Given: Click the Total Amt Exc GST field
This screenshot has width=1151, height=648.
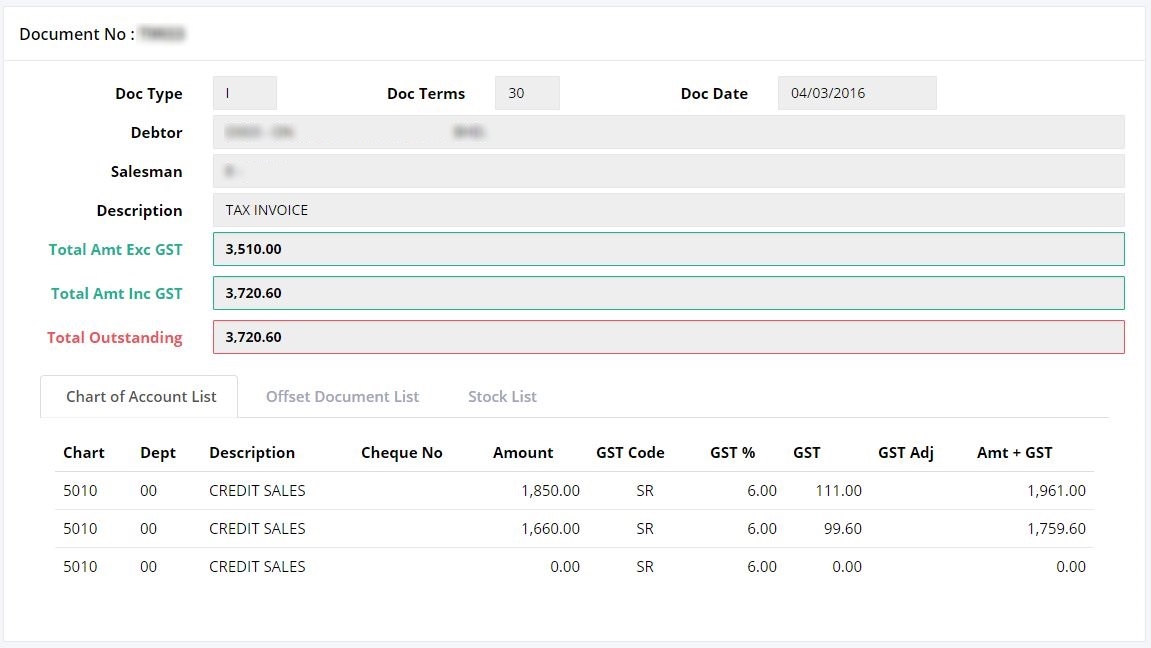Looking at the screenshot, I should tap(668, 249).
